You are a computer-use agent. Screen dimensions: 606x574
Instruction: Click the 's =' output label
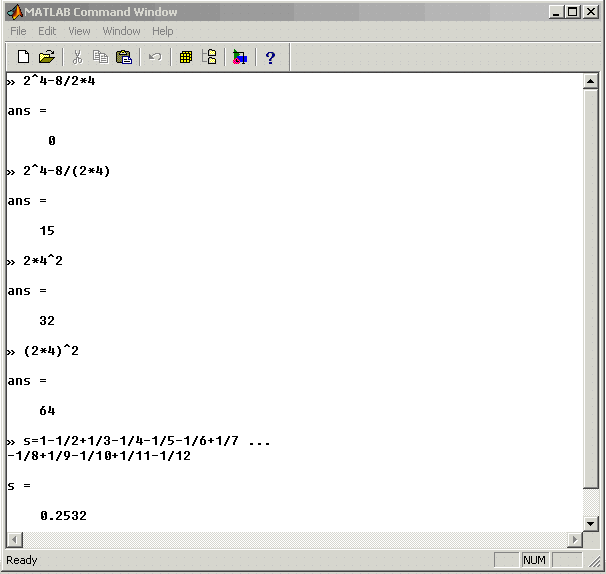[x=19, y=486]
